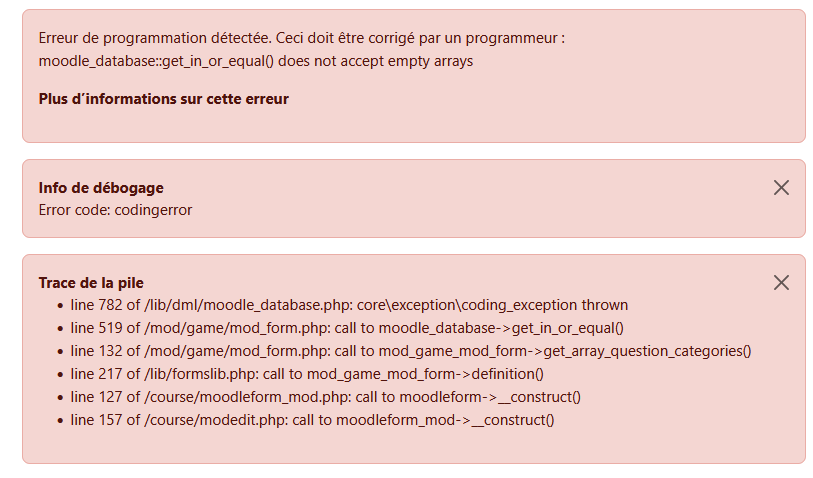Select the "Info de débogage" heading
Image resolution: width=813 pixels, height=478 pixels.
coord(101,188)
